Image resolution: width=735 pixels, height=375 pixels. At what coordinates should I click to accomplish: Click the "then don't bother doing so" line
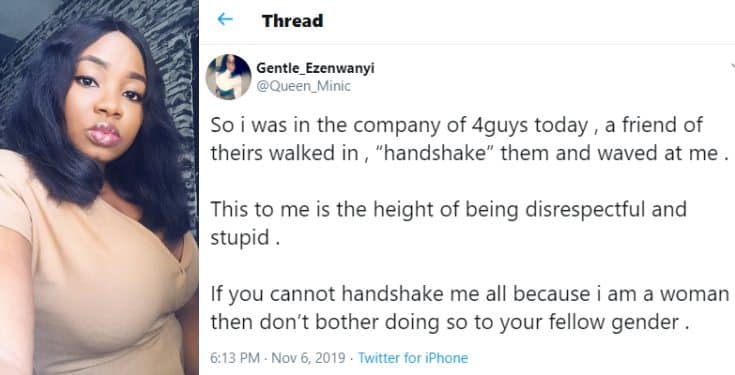pos(445,322)
